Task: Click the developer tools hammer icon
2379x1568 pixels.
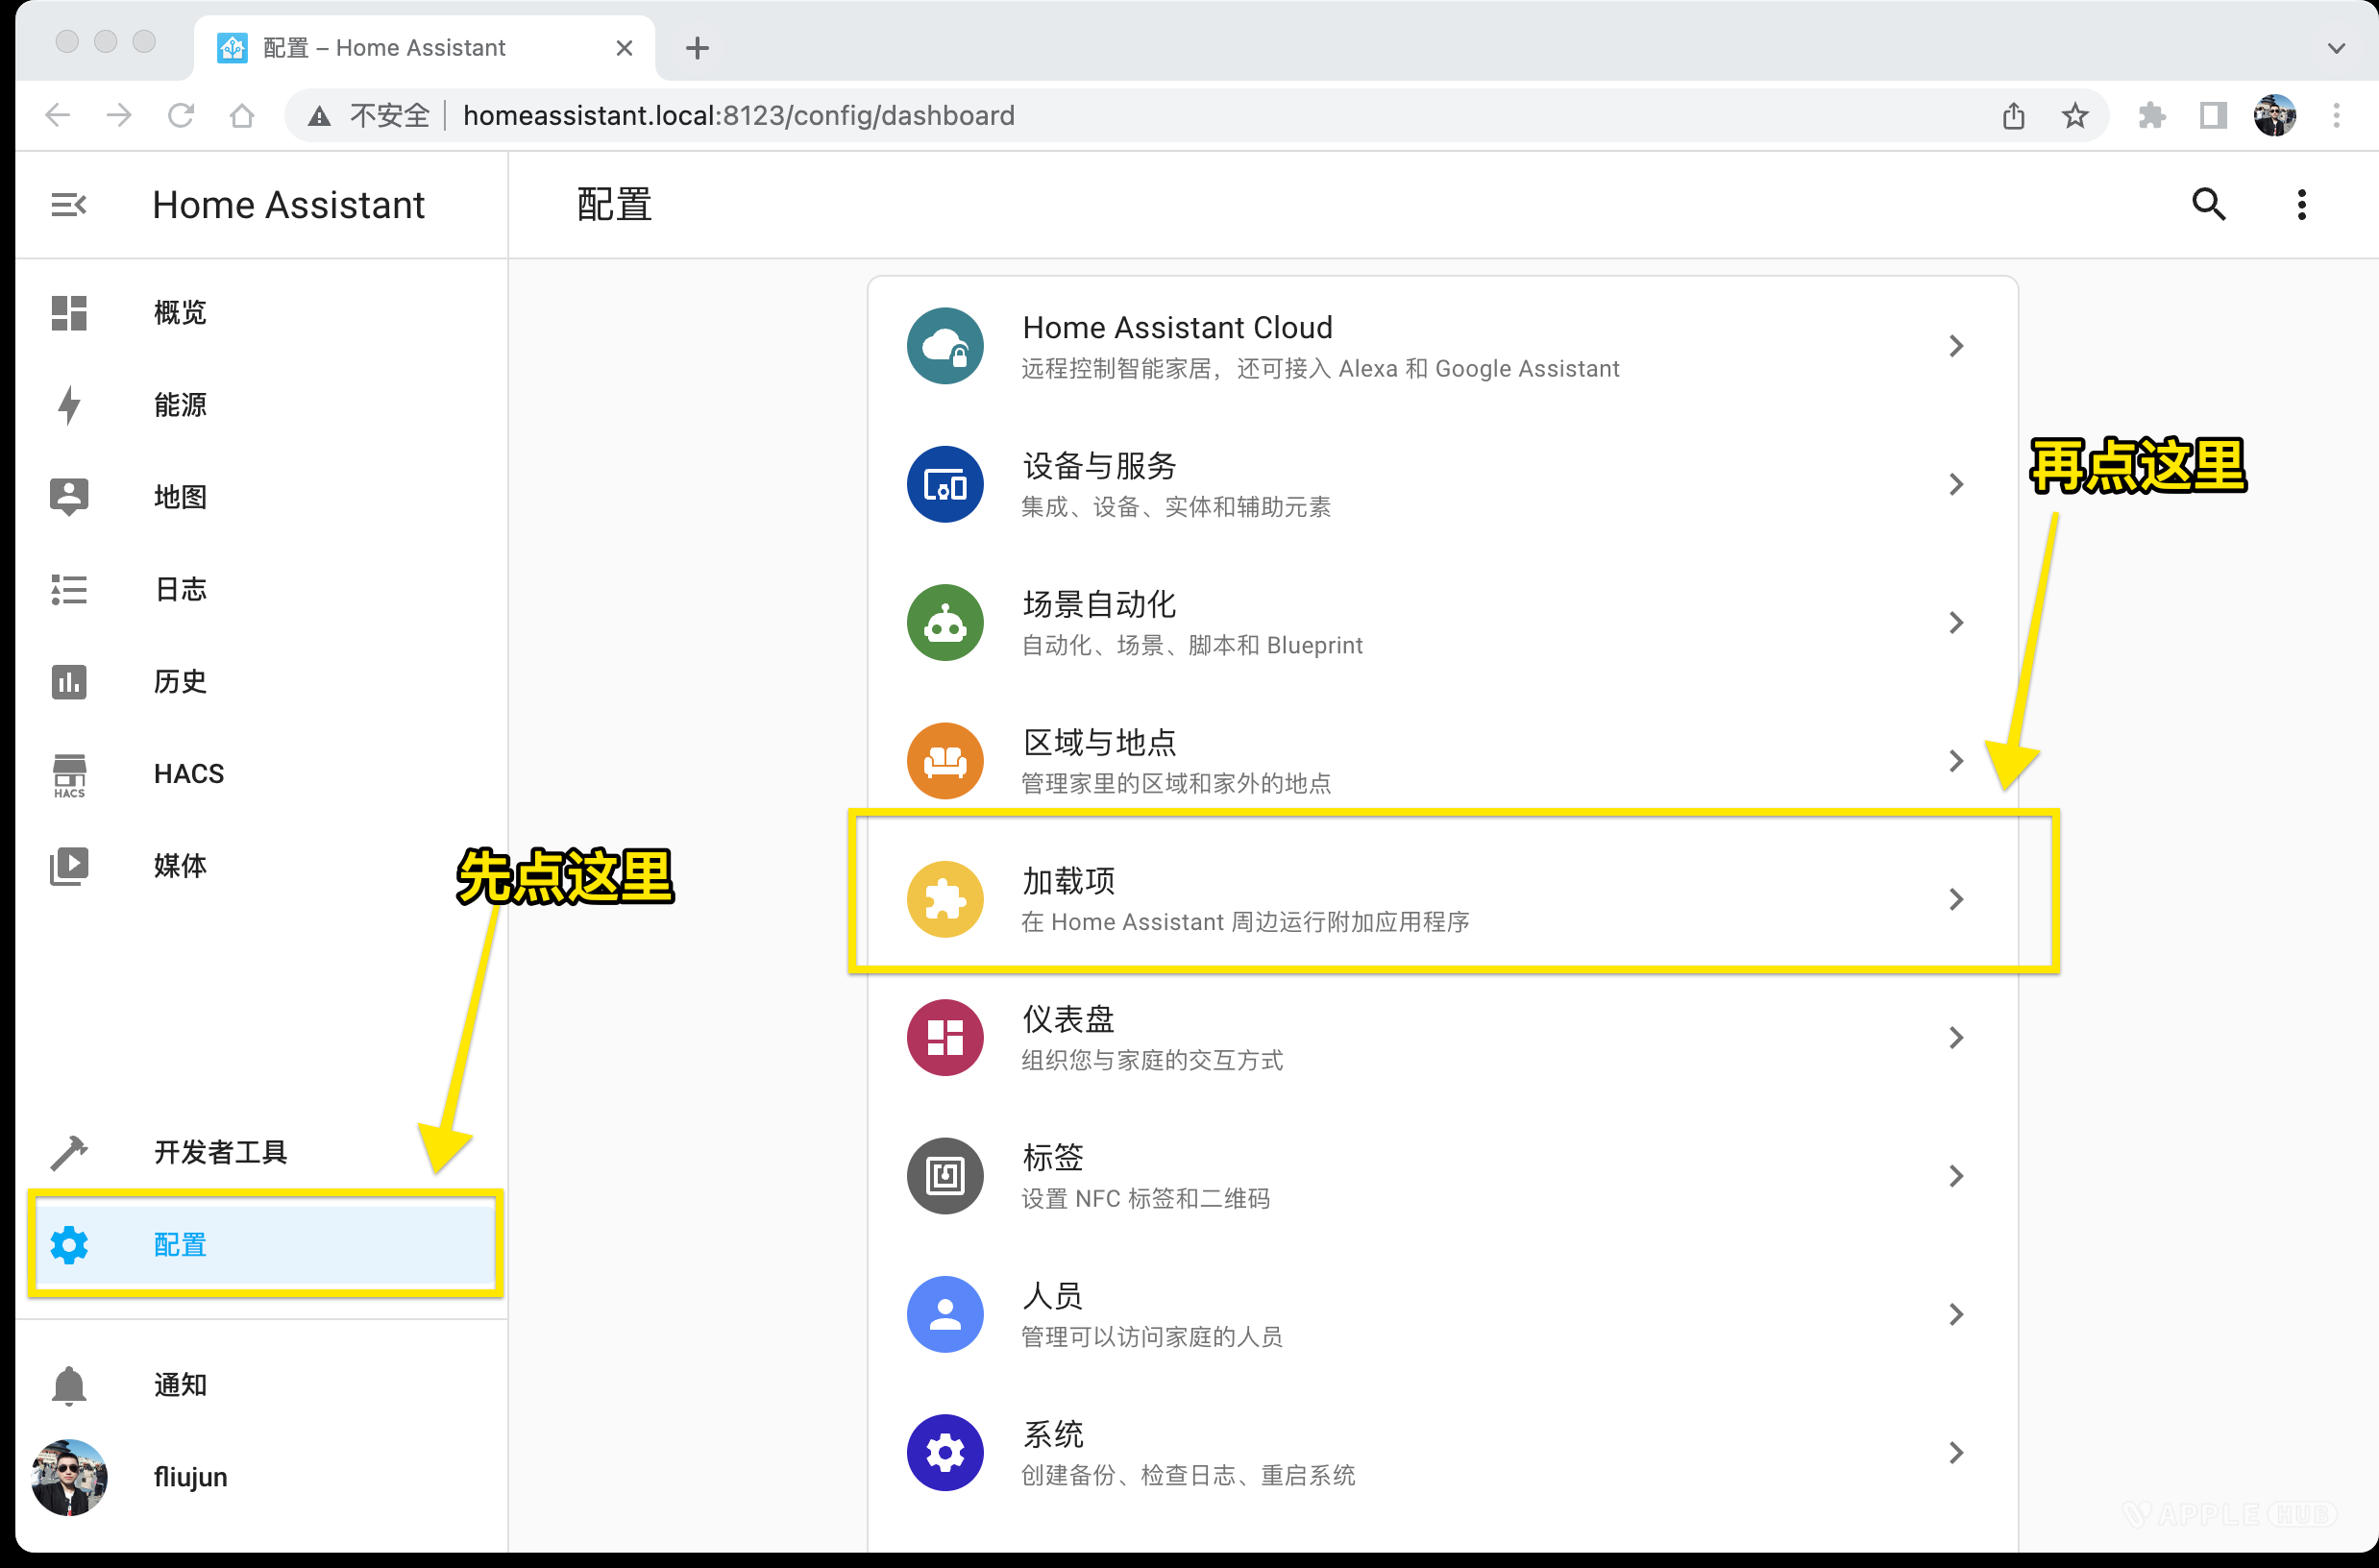Action: pyautogui.click(x=69, y=1152)
